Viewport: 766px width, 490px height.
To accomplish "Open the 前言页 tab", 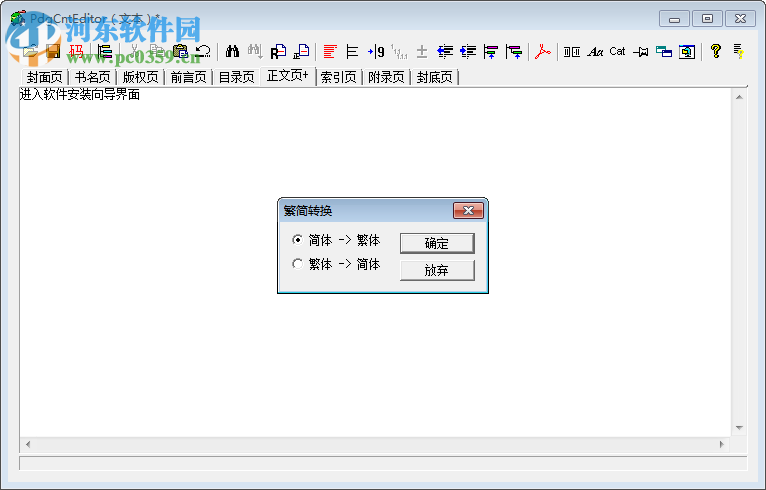I will (x=189, y=77).
